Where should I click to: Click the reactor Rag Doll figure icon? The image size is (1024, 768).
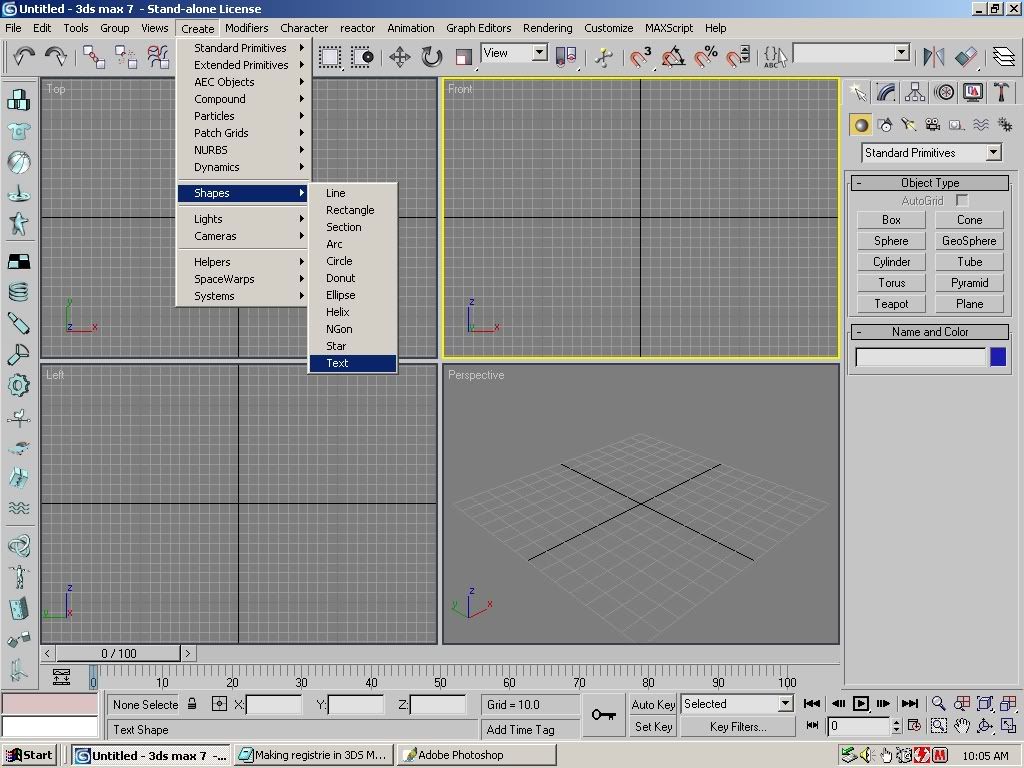pyautogui.click(x=18, y=577)
